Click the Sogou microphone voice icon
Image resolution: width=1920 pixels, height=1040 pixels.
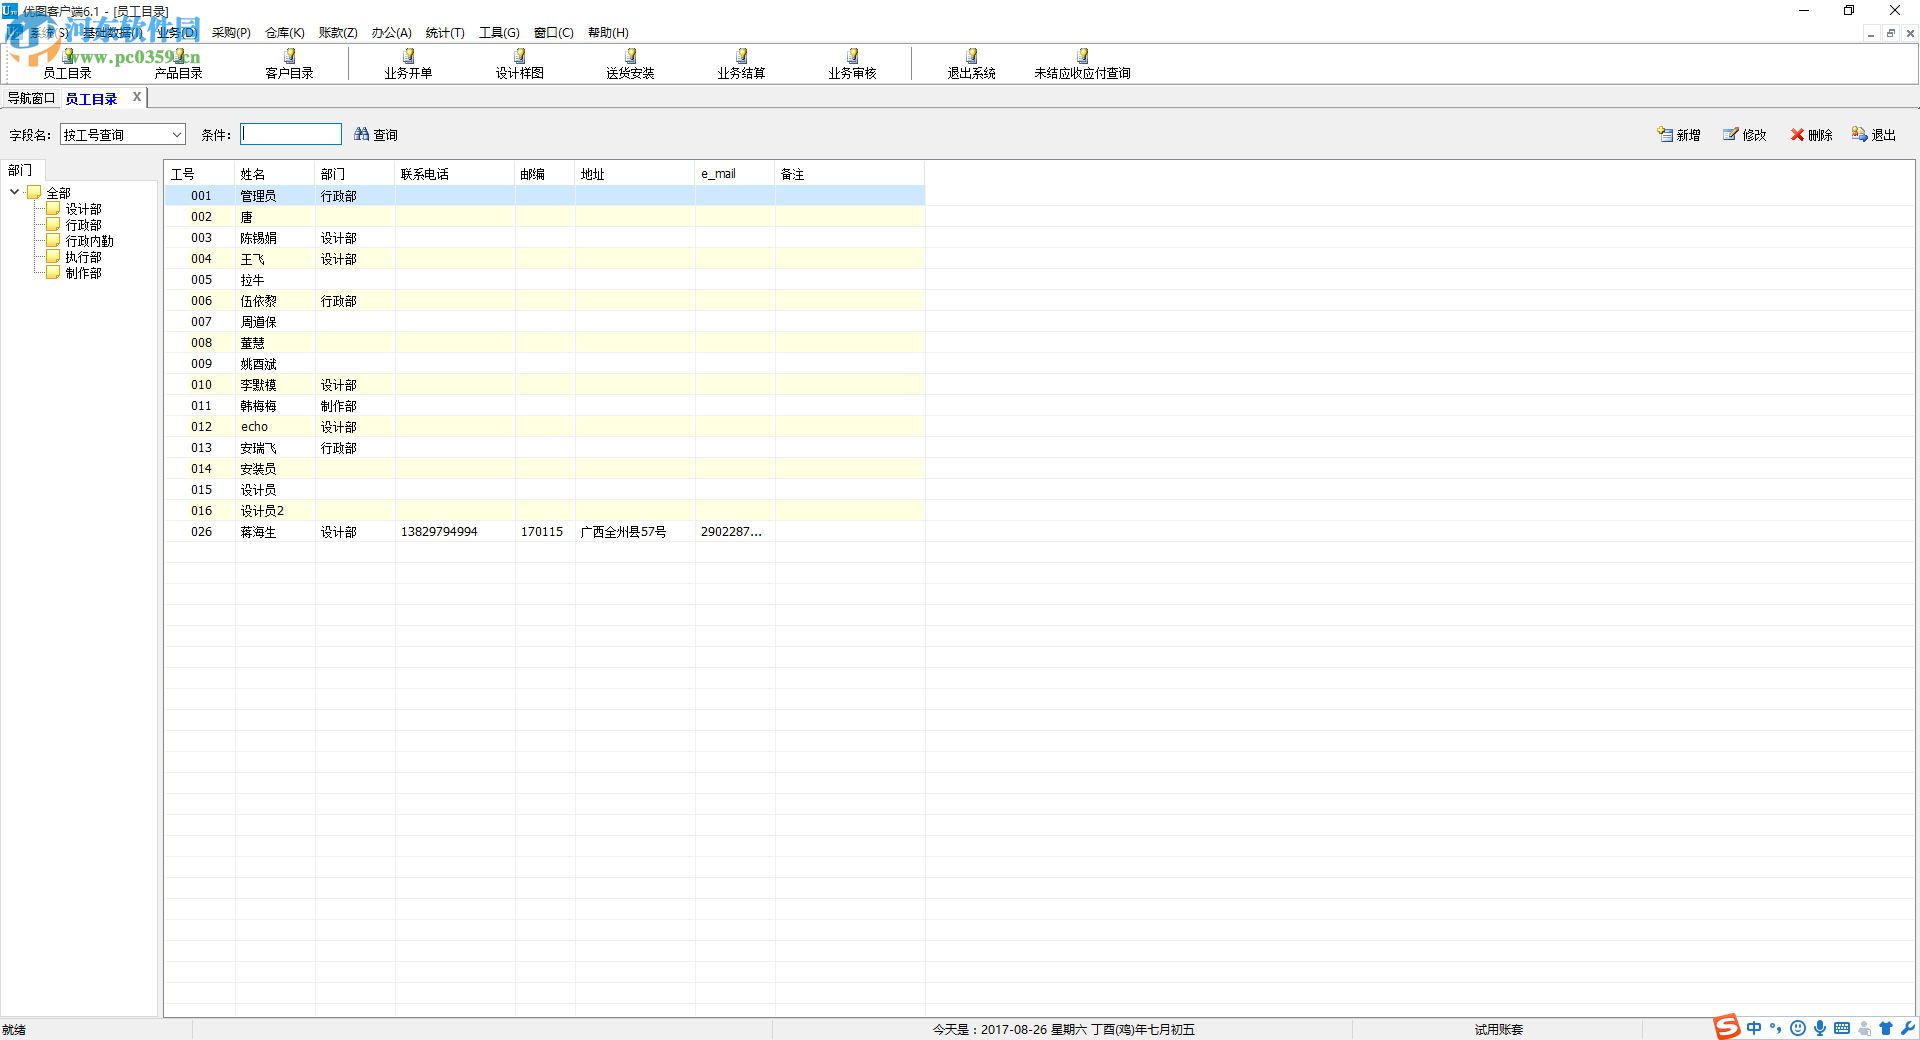(1820, 1028)
